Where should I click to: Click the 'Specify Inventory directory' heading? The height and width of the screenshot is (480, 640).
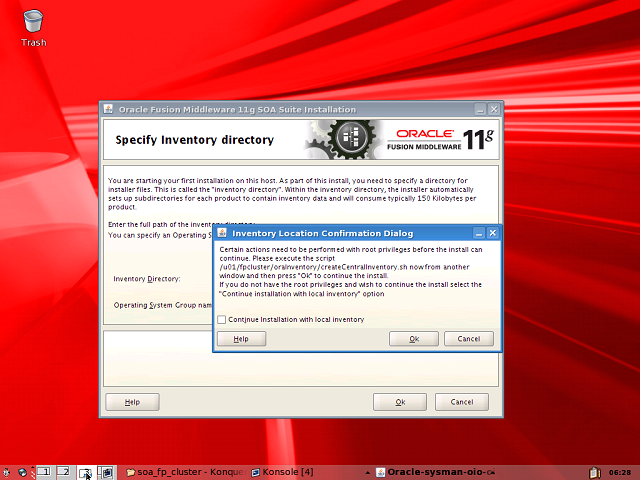194,140
